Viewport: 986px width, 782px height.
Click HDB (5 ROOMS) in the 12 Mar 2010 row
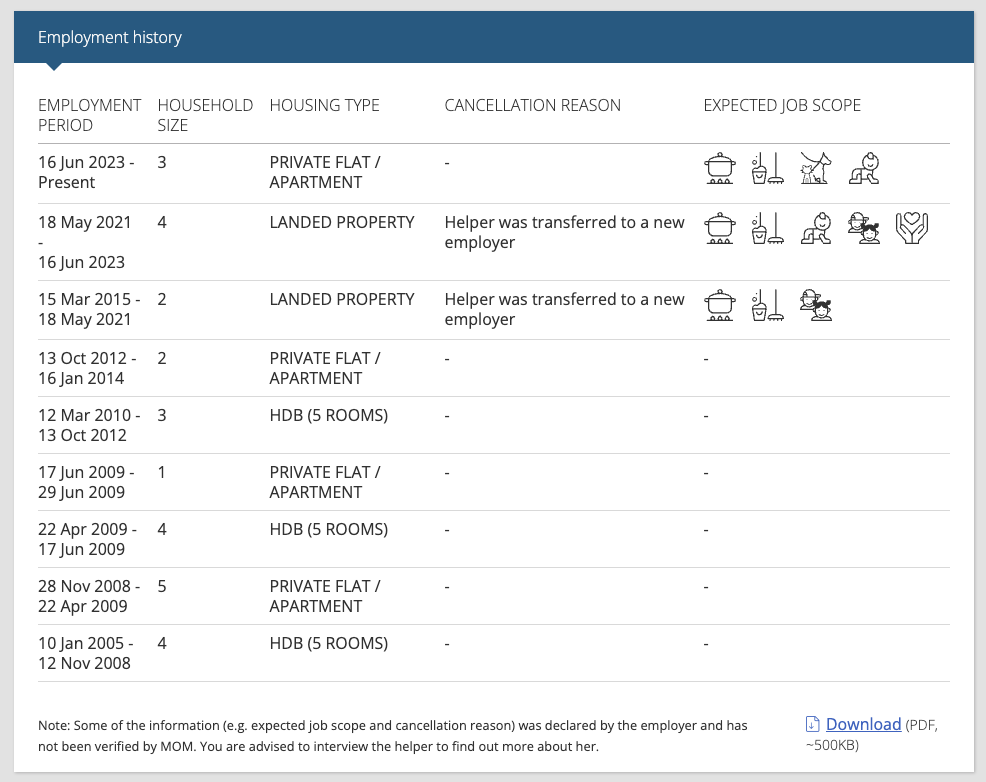328,415
